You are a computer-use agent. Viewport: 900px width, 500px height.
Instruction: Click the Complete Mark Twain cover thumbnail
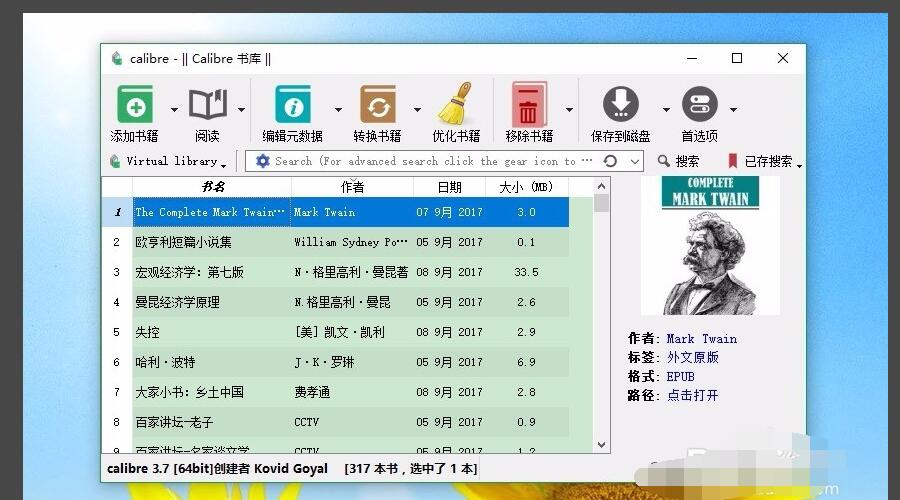[710, 246]
